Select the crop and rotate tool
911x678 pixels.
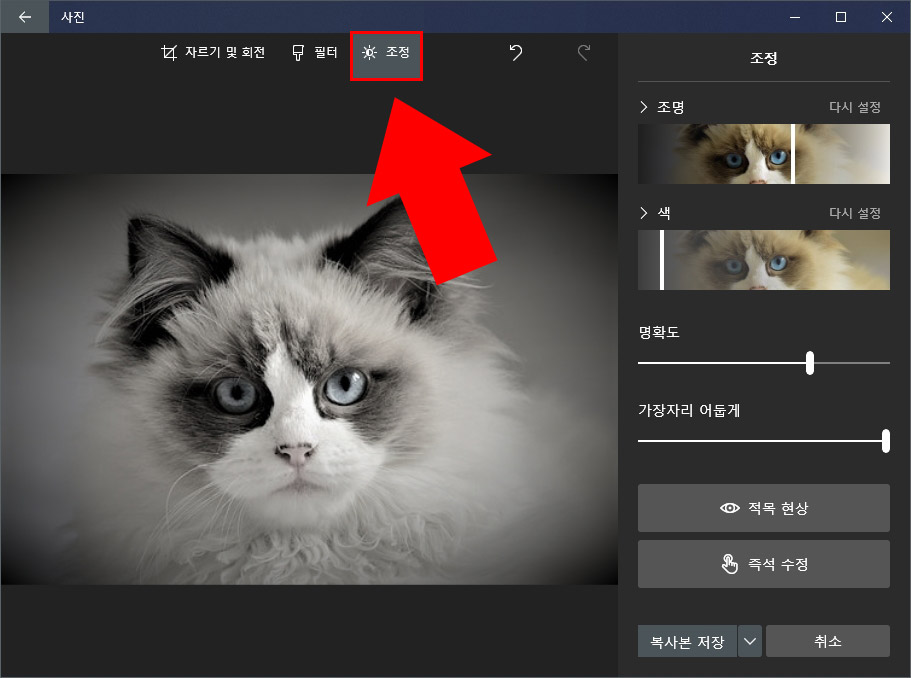[213, 54]
